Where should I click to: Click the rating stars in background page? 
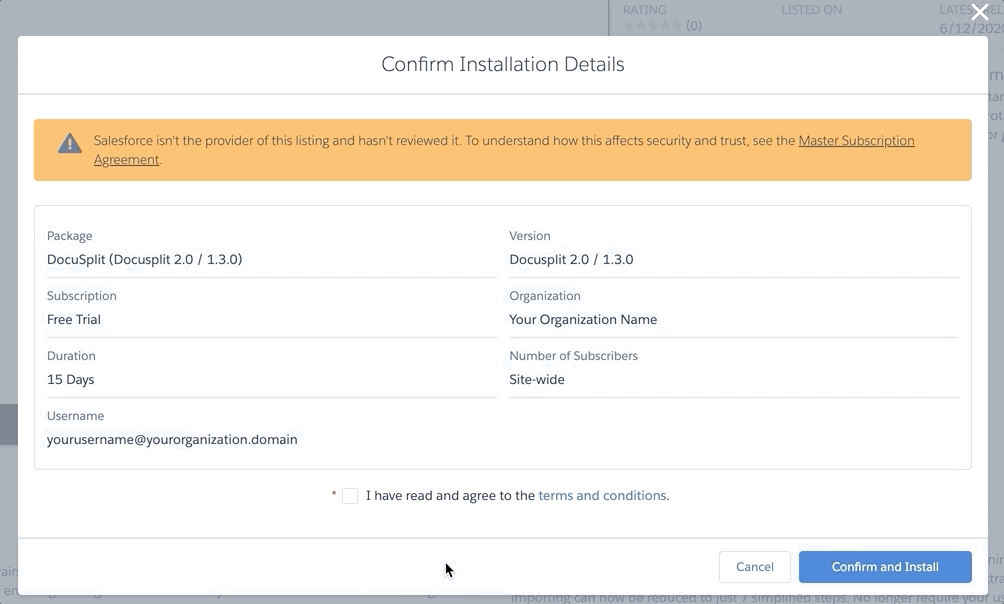coord(652,26)
